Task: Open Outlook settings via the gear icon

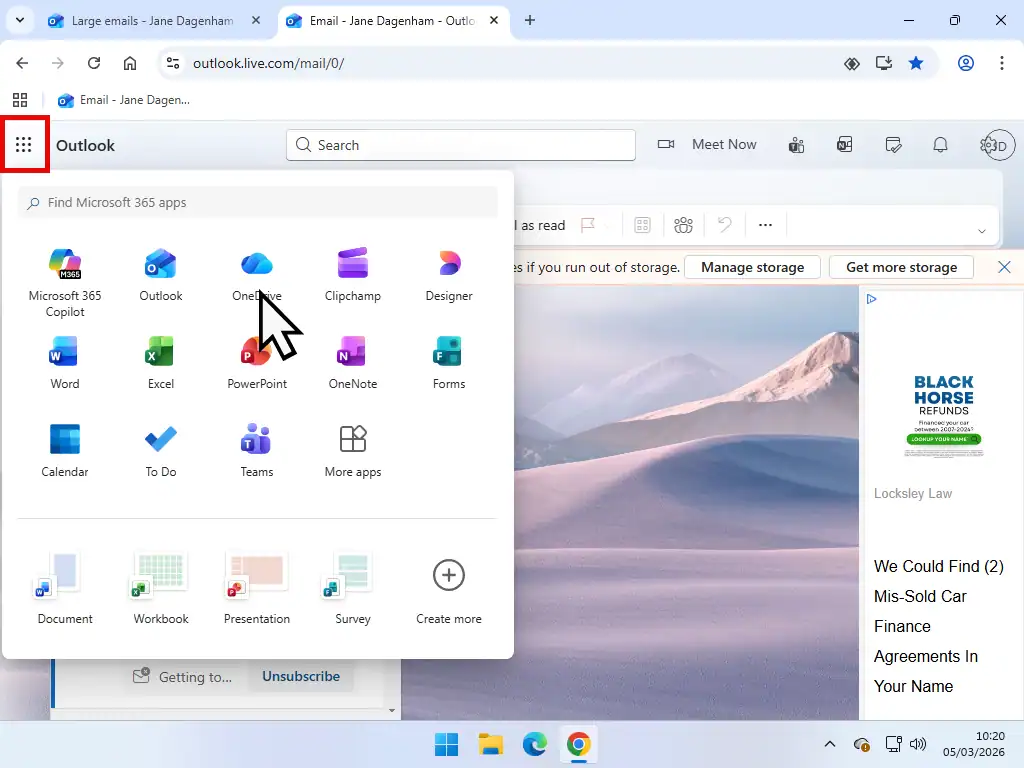Action: click(x=988, y=145)
